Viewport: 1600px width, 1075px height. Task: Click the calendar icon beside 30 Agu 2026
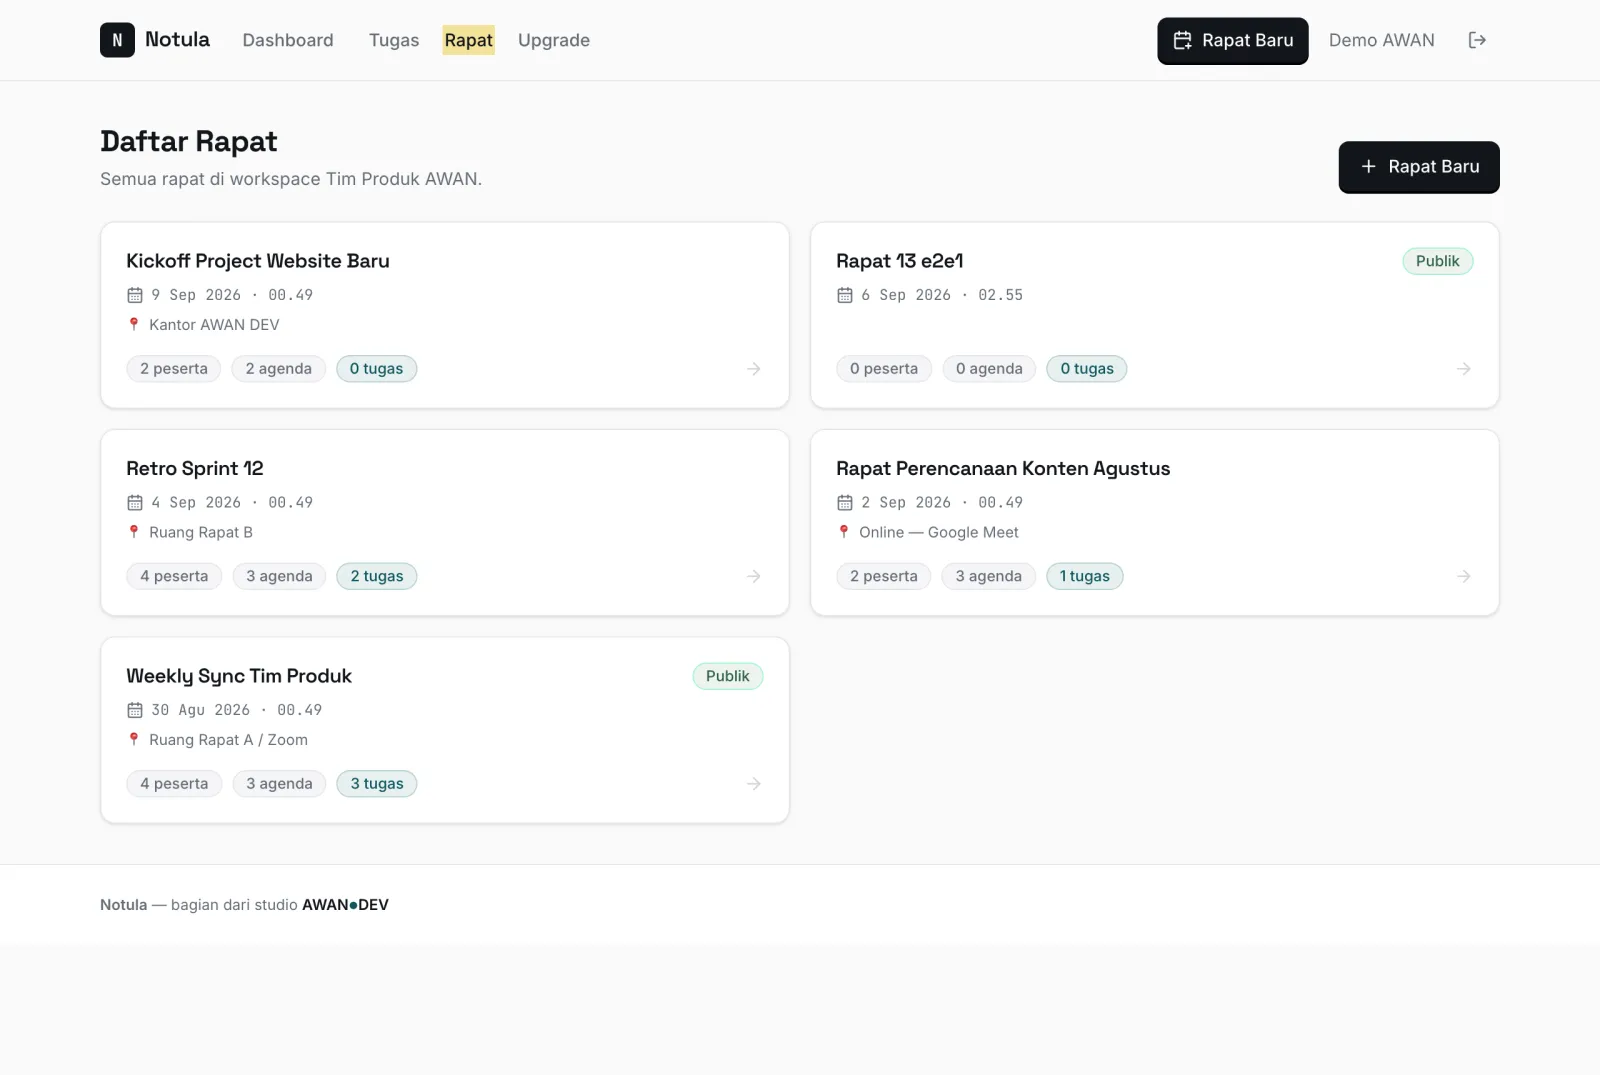135,710
